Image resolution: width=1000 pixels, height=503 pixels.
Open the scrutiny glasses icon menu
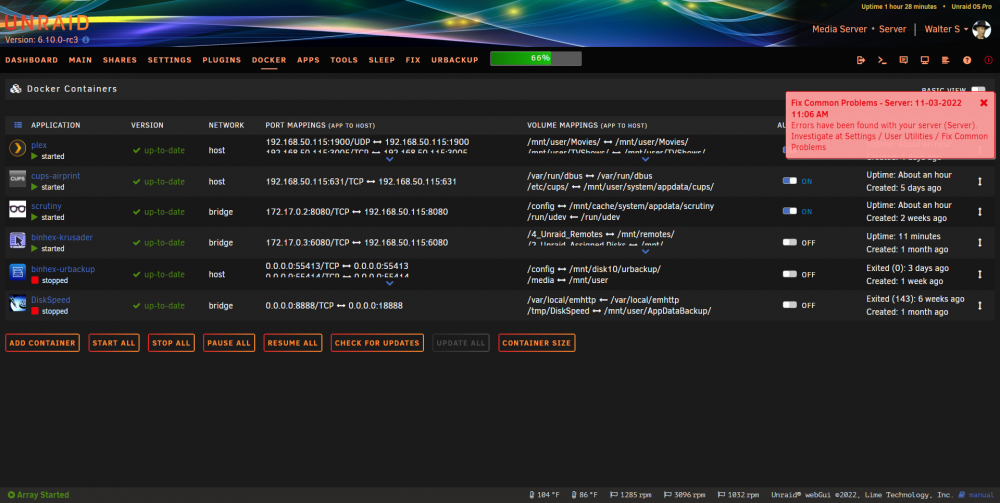point(17,209)
